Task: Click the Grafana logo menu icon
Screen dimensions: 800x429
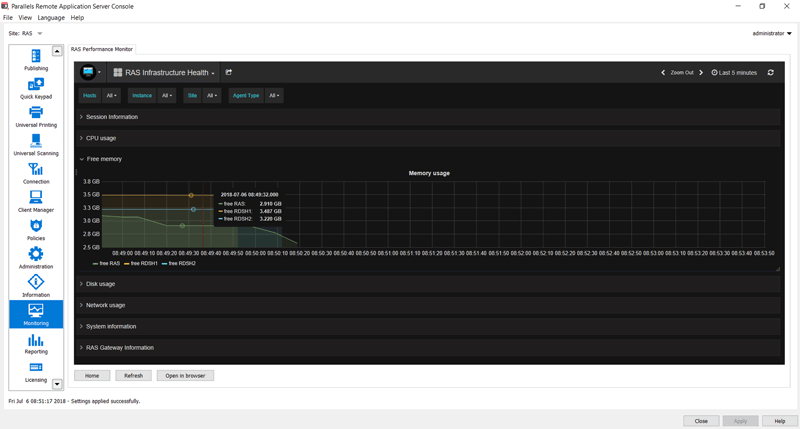Action: [90, 72]
